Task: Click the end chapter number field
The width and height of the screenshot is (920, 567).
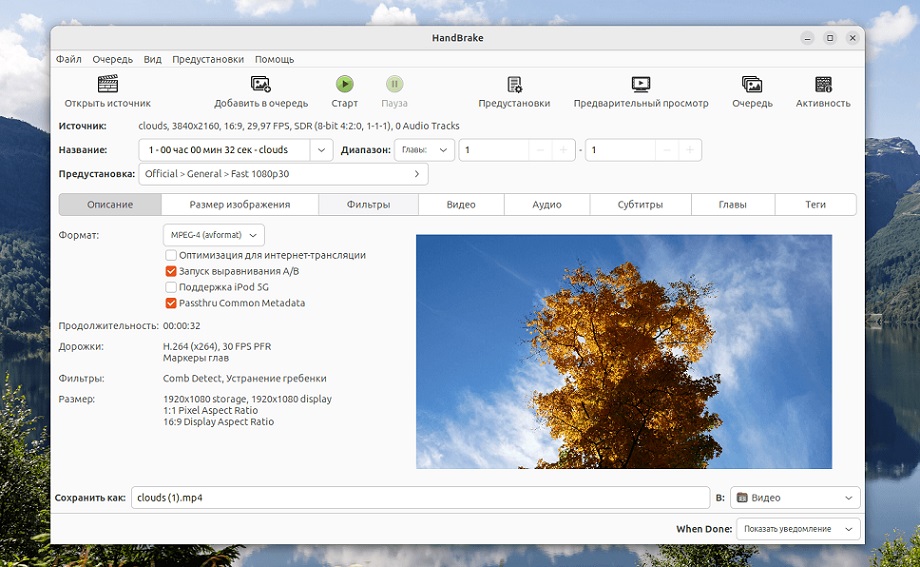Action: (620, 150)
